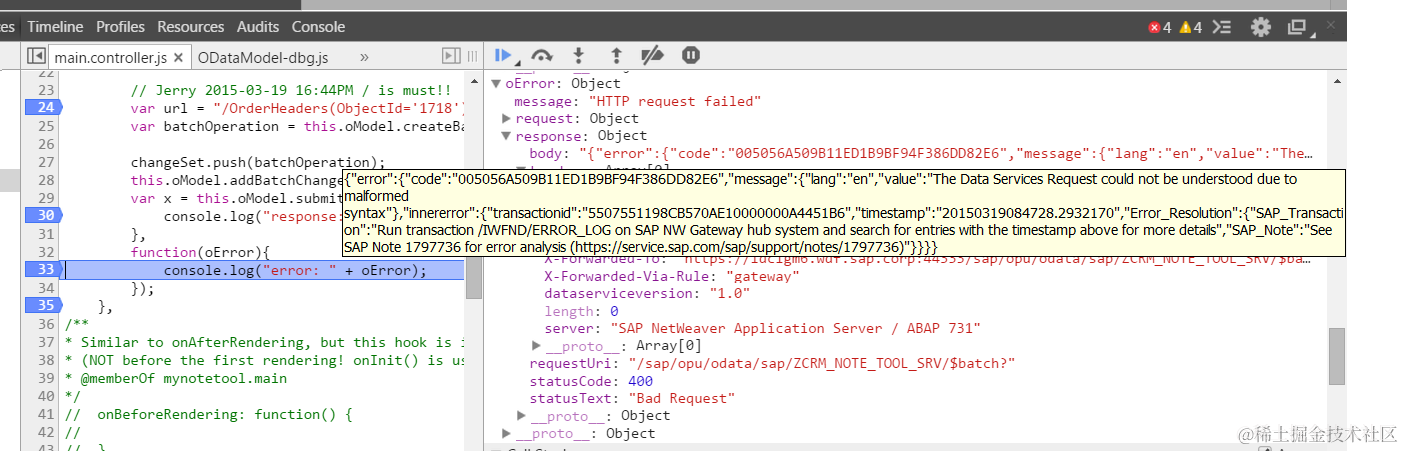1404x451 pixels.
Task: Select the ODataModel-dbg.js file tab
Action: (x=263, y=58)
